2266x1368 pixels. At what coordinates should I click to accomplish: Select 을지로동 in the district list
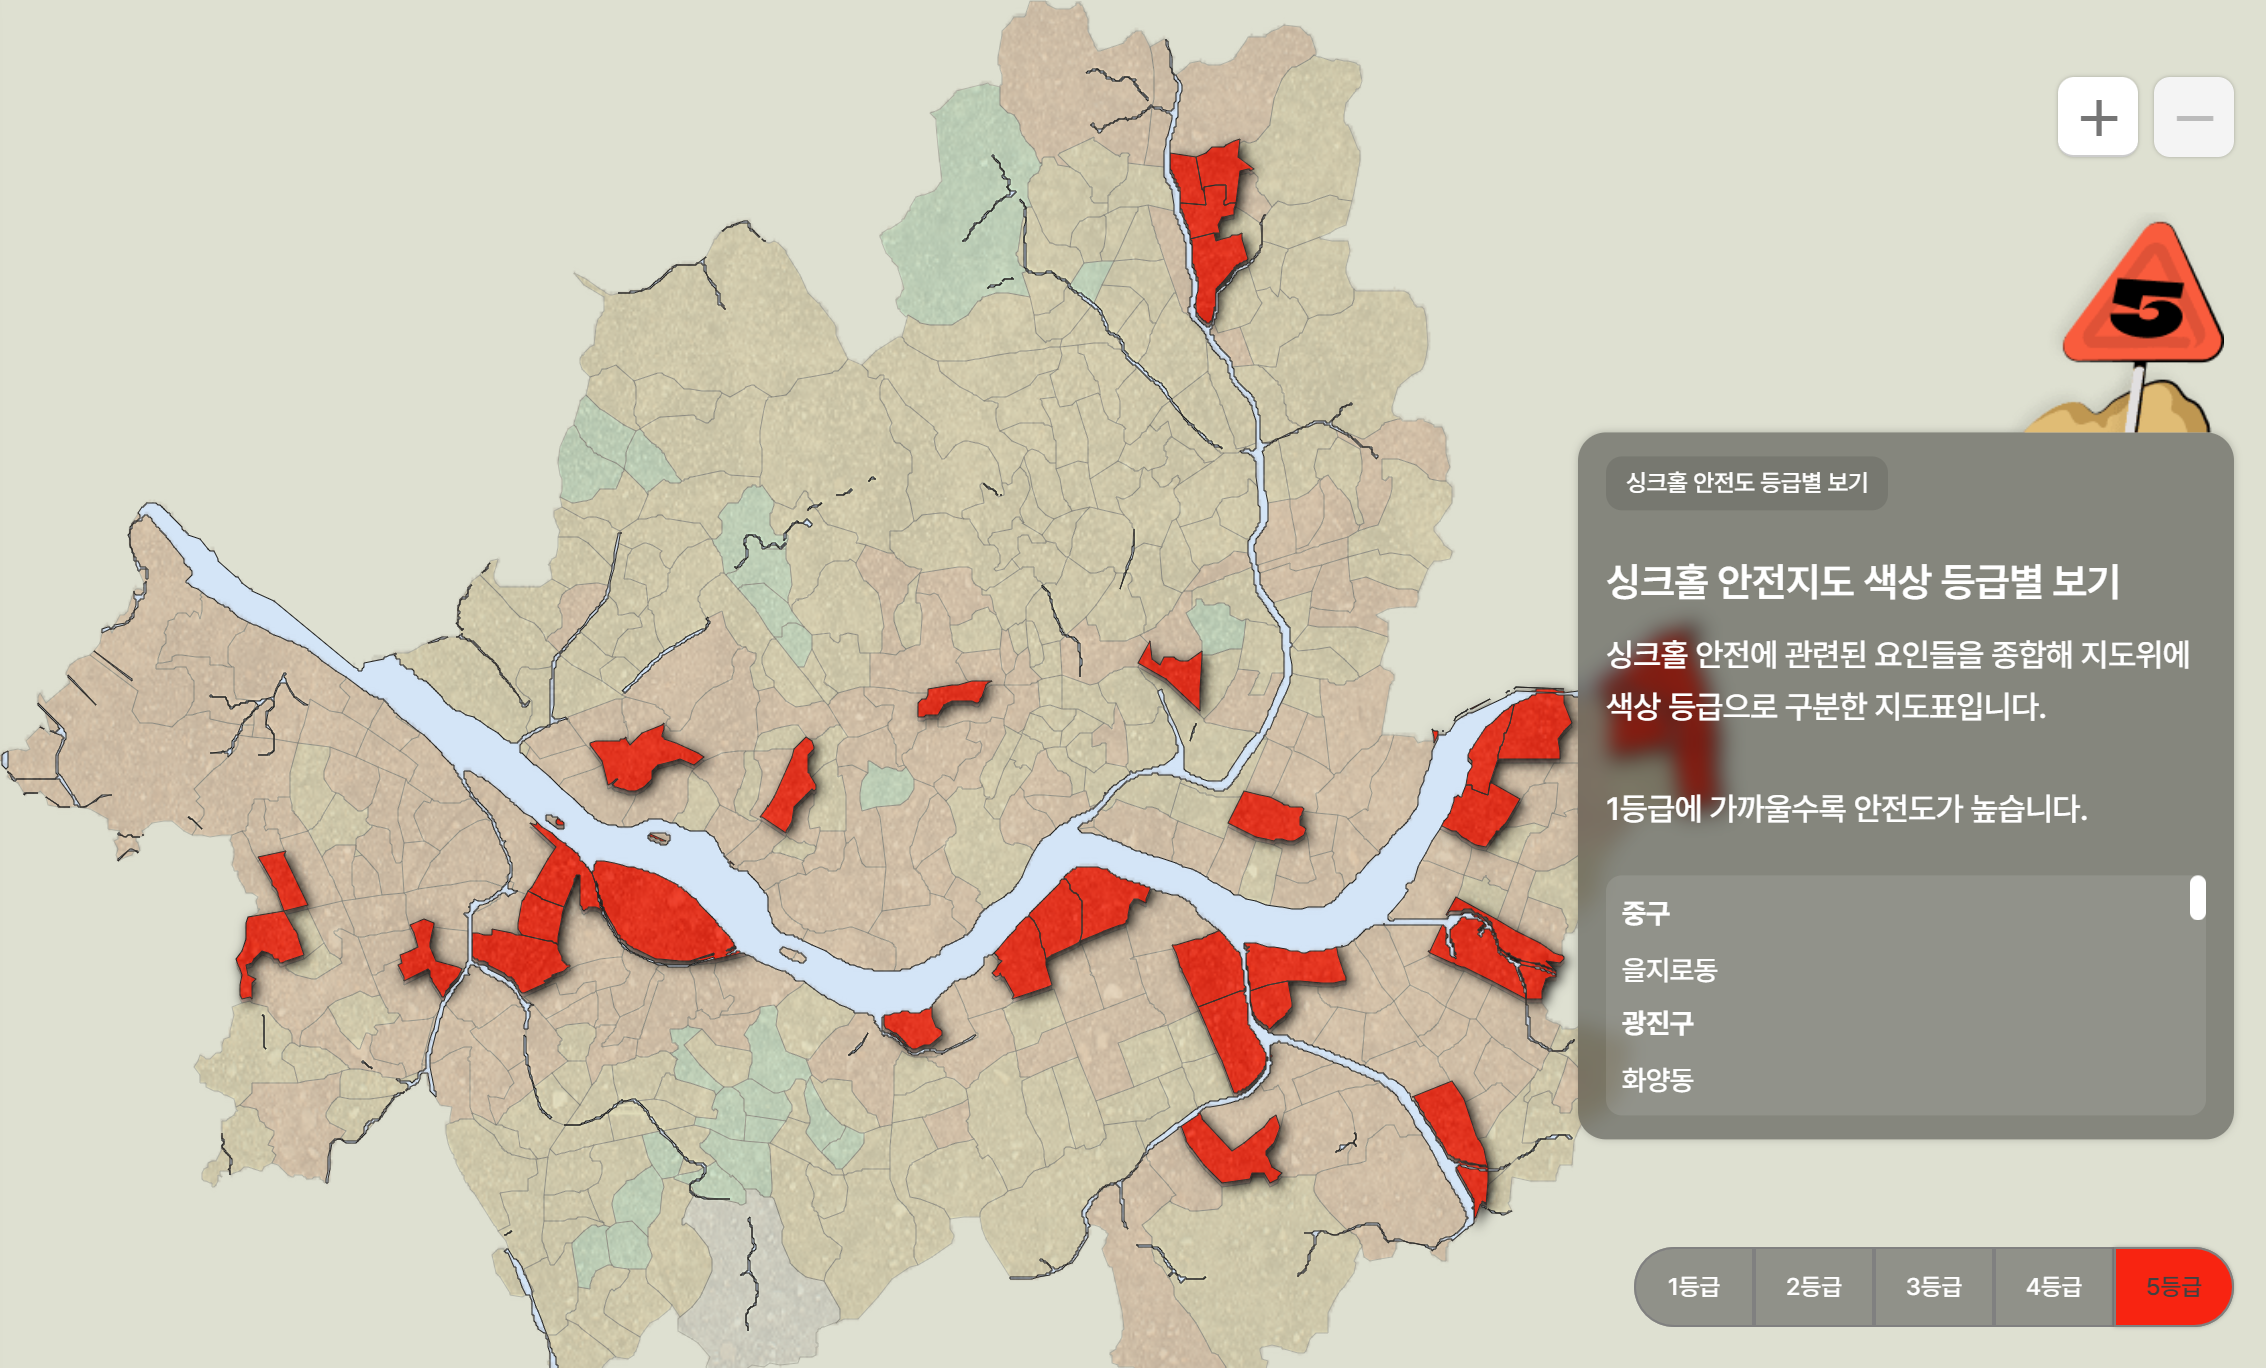pyautogui.click(x=1669, y=969)
